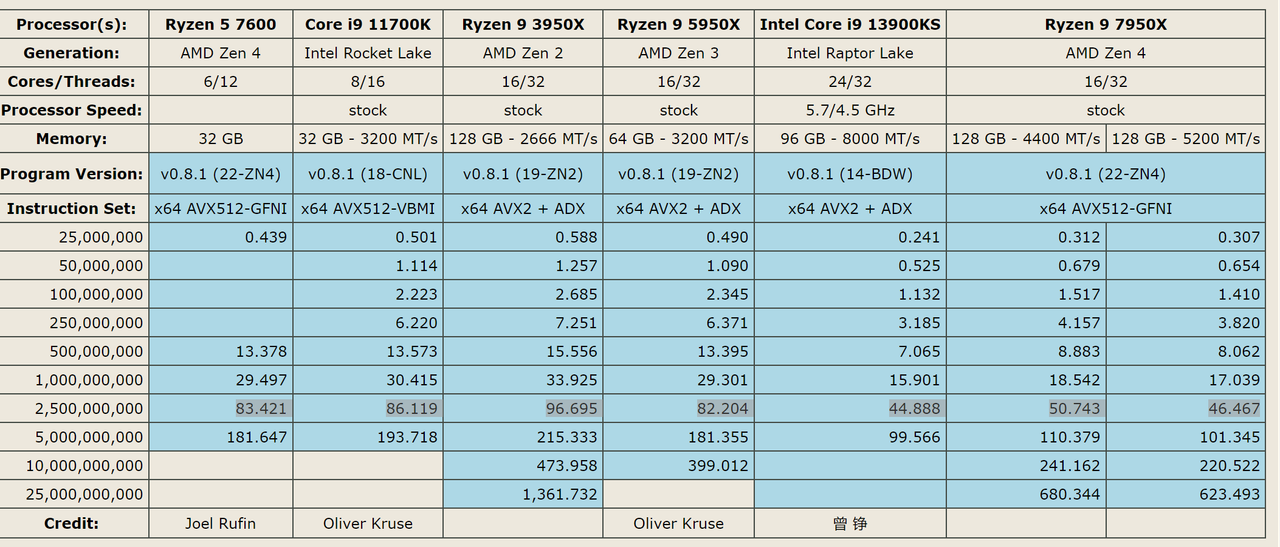Select the "128 GB - 2666 MT/s" memory cell
This screenshot has width=1280, height=547.
523,138
